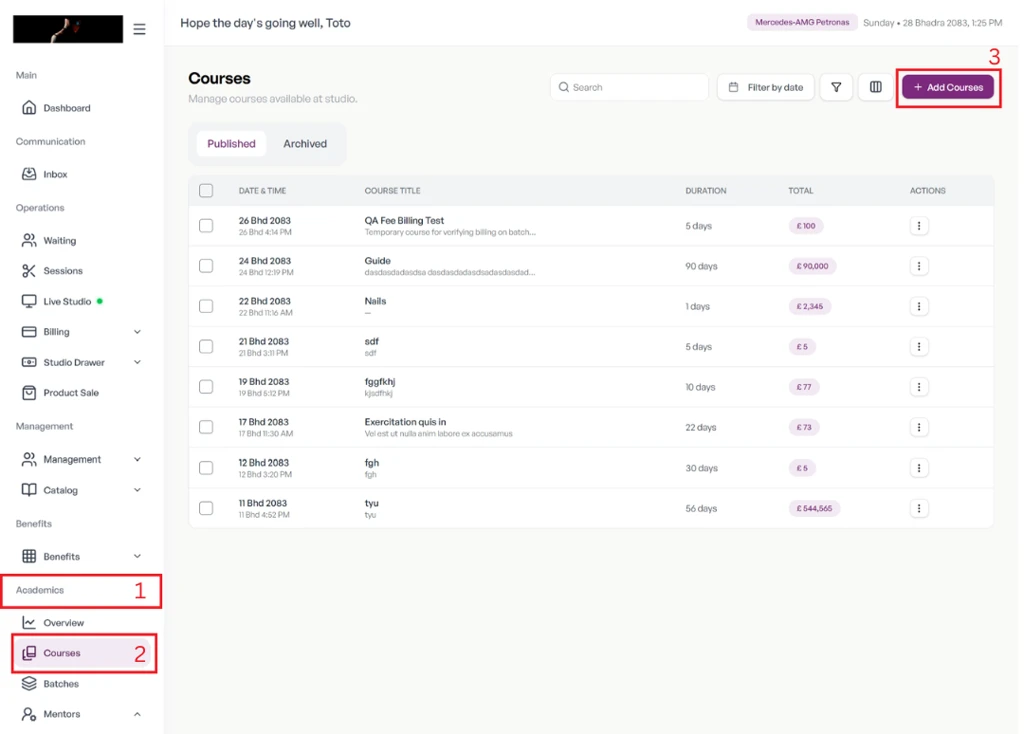Expand the Catalog submenu chevron

[137, 490]
